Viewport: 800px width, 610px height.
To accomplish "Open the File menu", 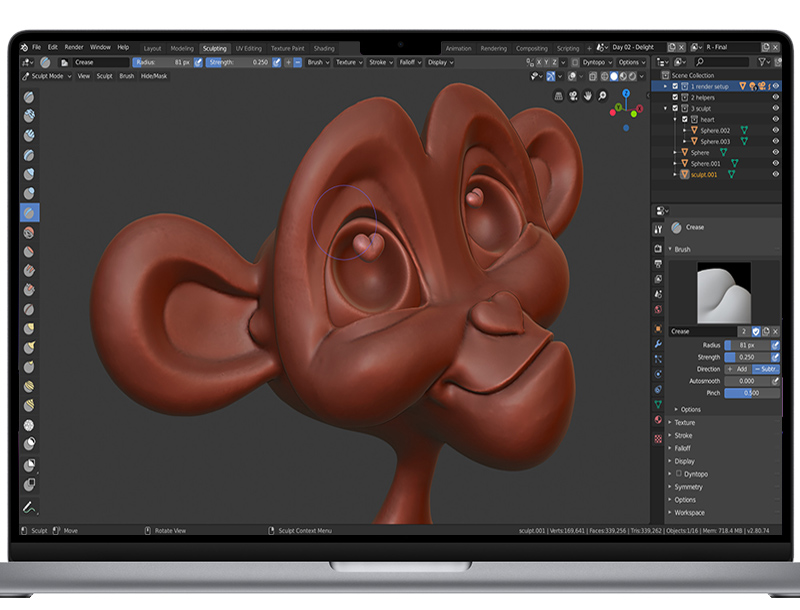I will coord(36,47).
